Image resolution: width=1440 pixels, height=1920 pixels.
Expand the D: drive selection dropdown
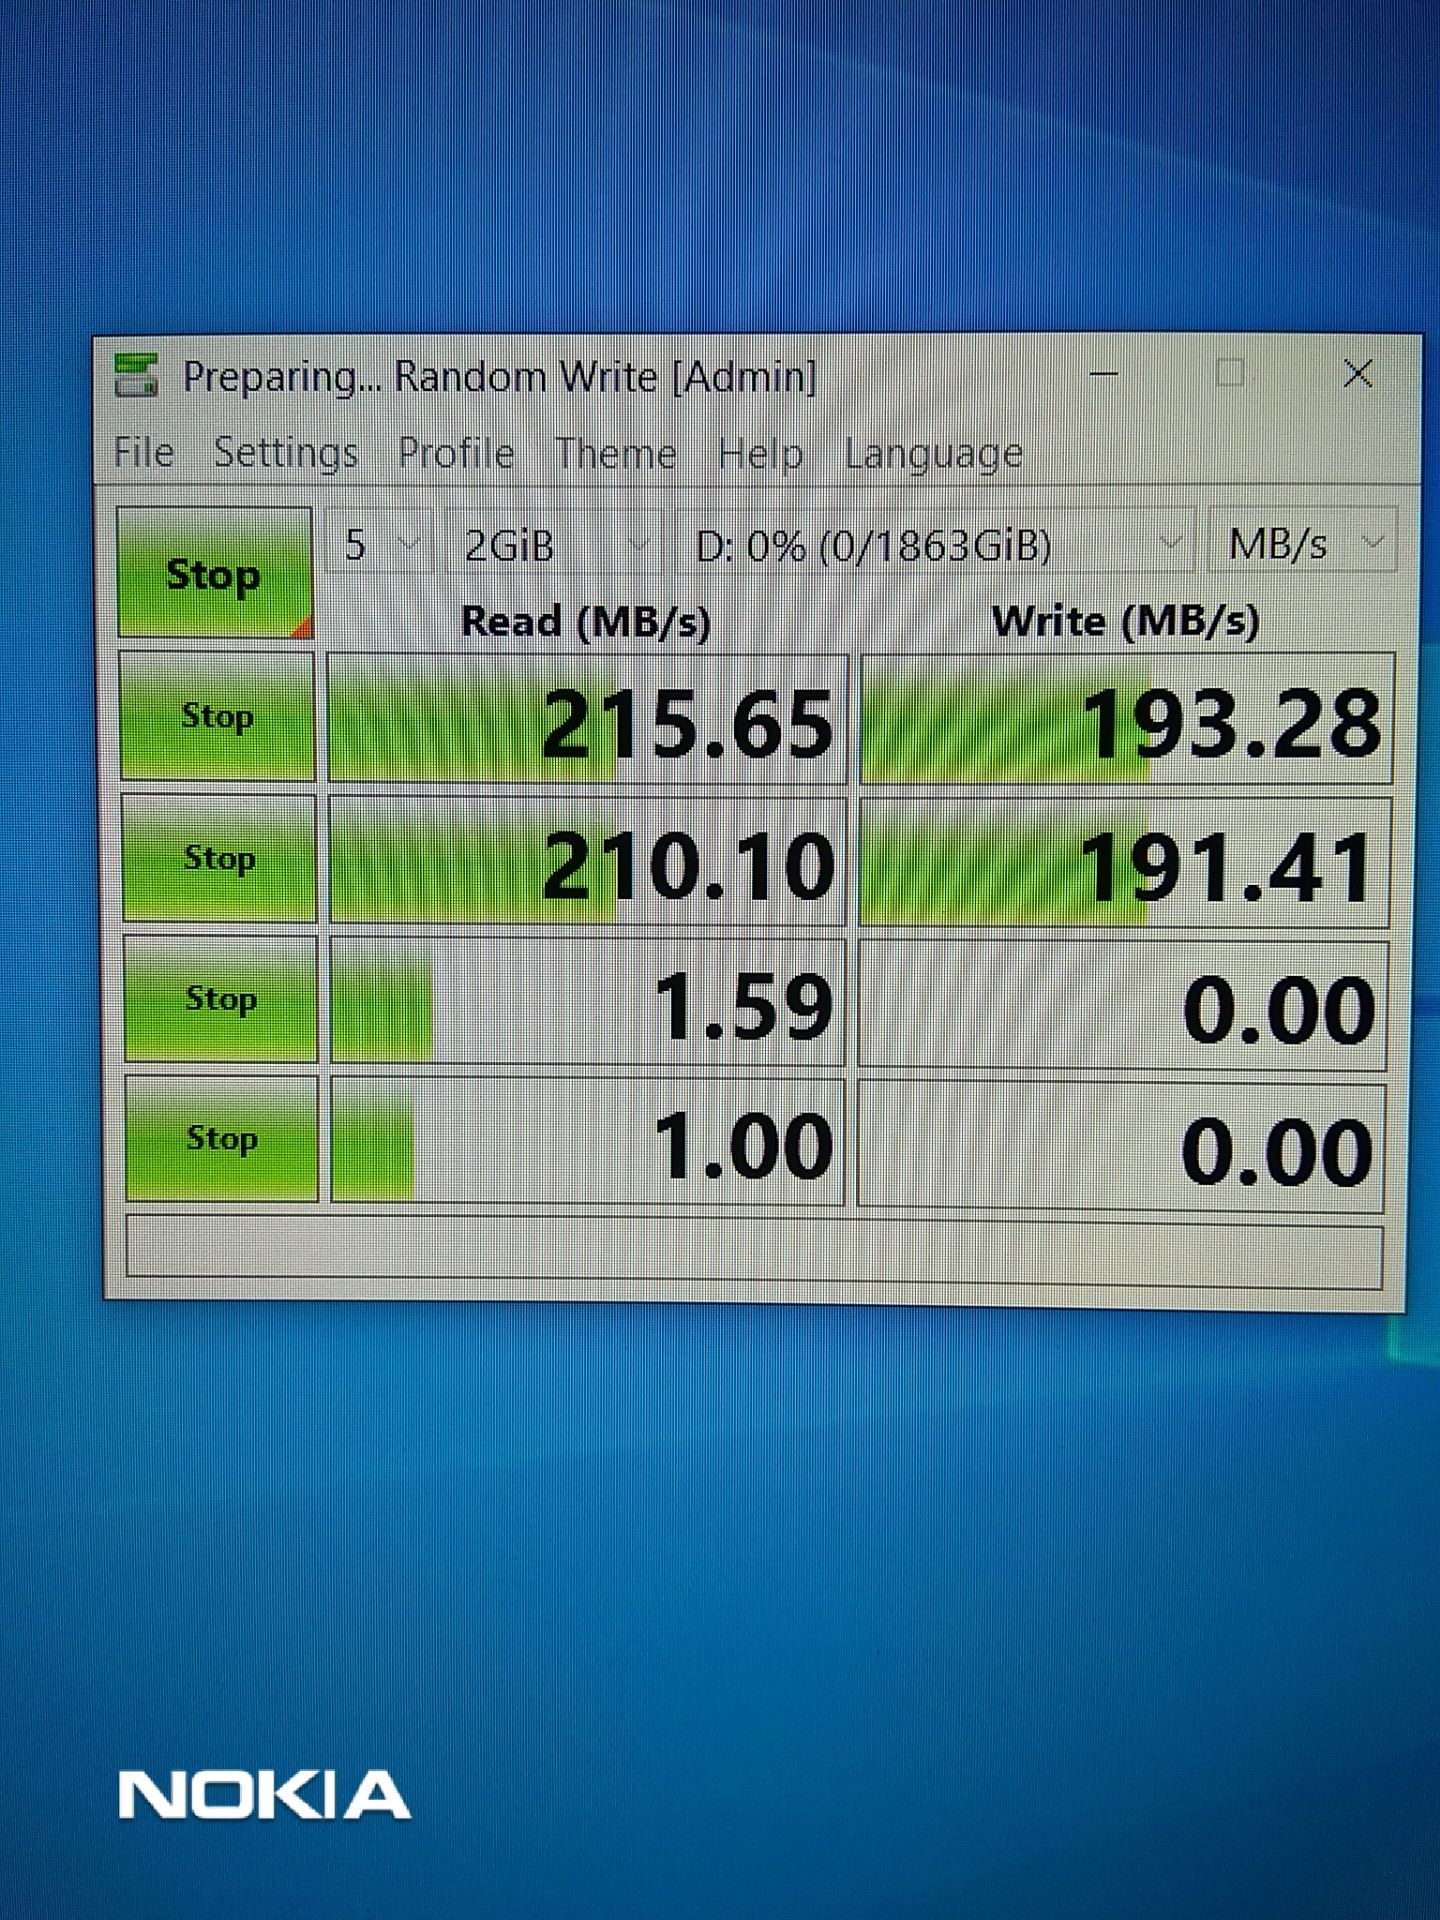(934, 546)
